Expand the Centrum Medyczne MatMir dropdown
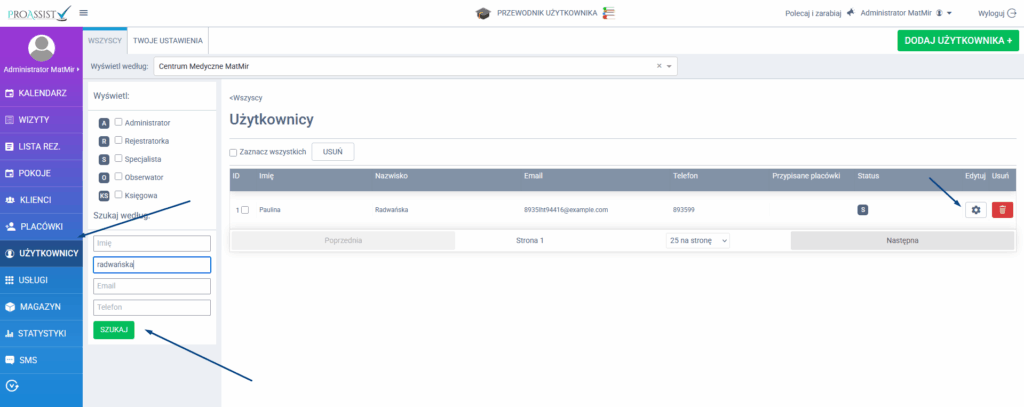 [670, 66]
